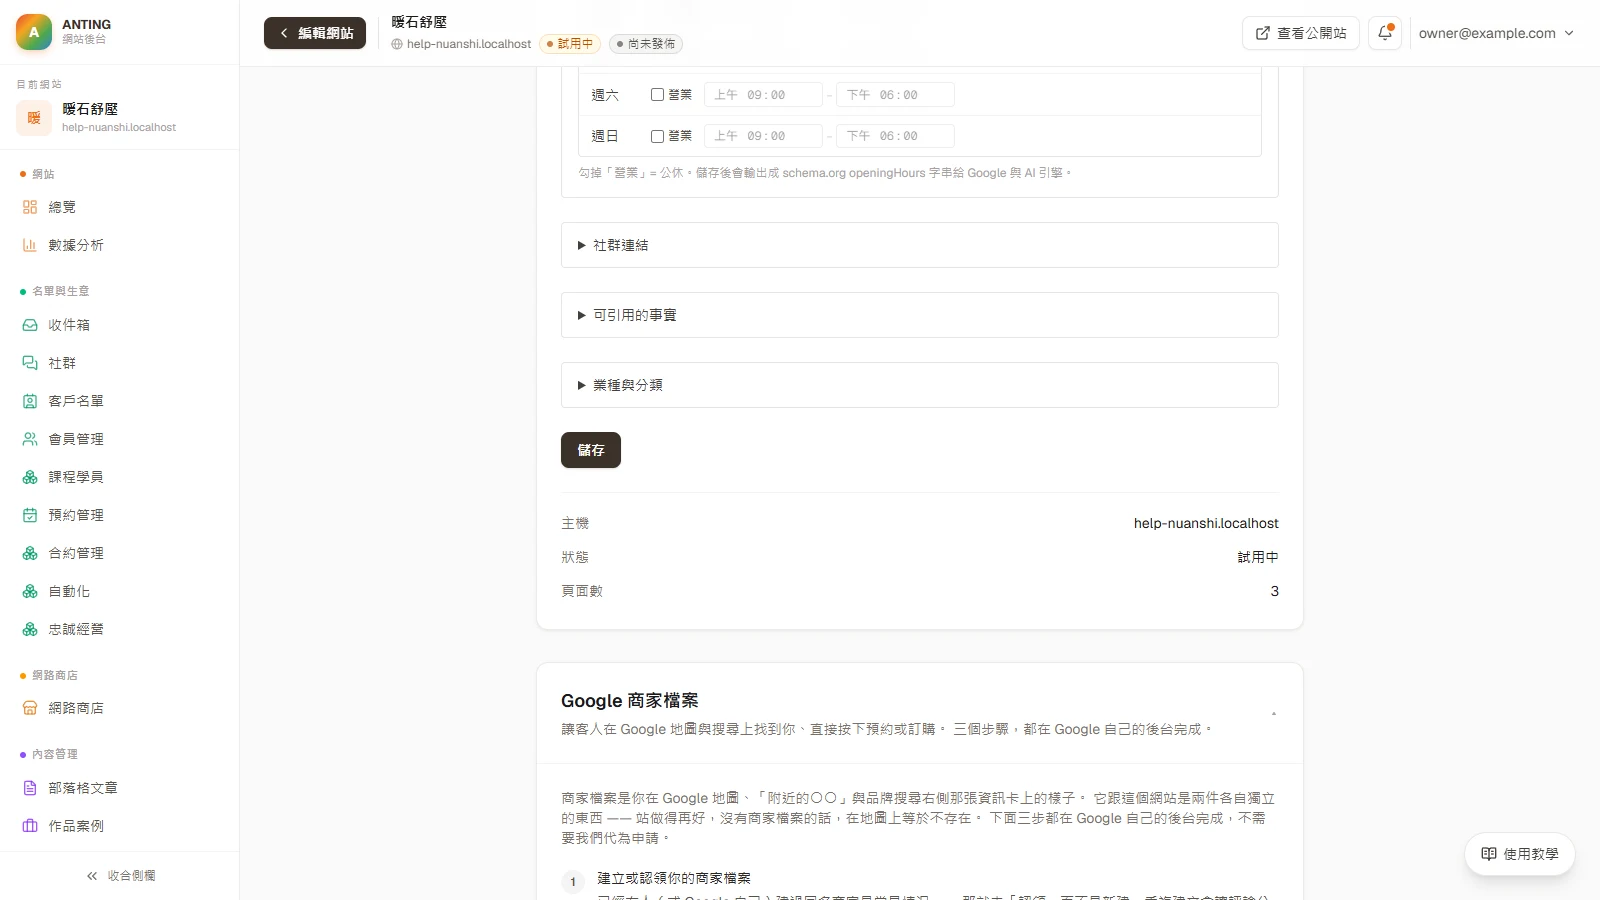
Task: Open 自動化 automation icon
Action: coord(30,591)
